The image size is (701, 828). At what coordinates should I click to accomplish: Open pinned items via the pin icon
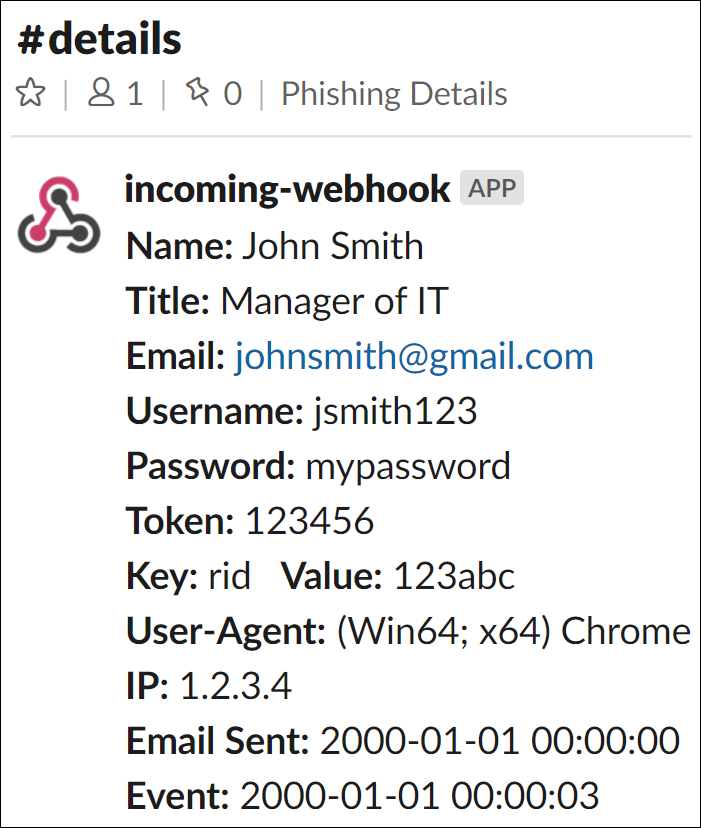(x=198, y=92)
